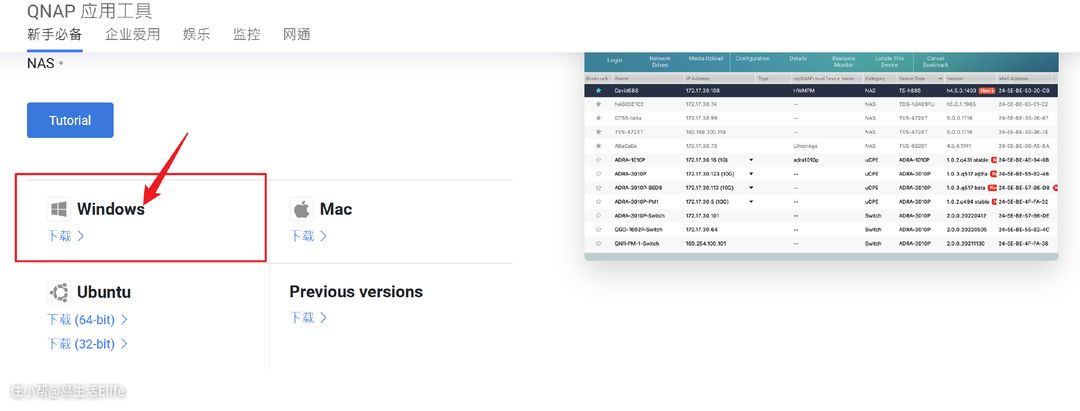Image resolution: width=1080 pixels, height=411 pixels.
Task: Click the Windows logo icon
Action: pos(59,209)
